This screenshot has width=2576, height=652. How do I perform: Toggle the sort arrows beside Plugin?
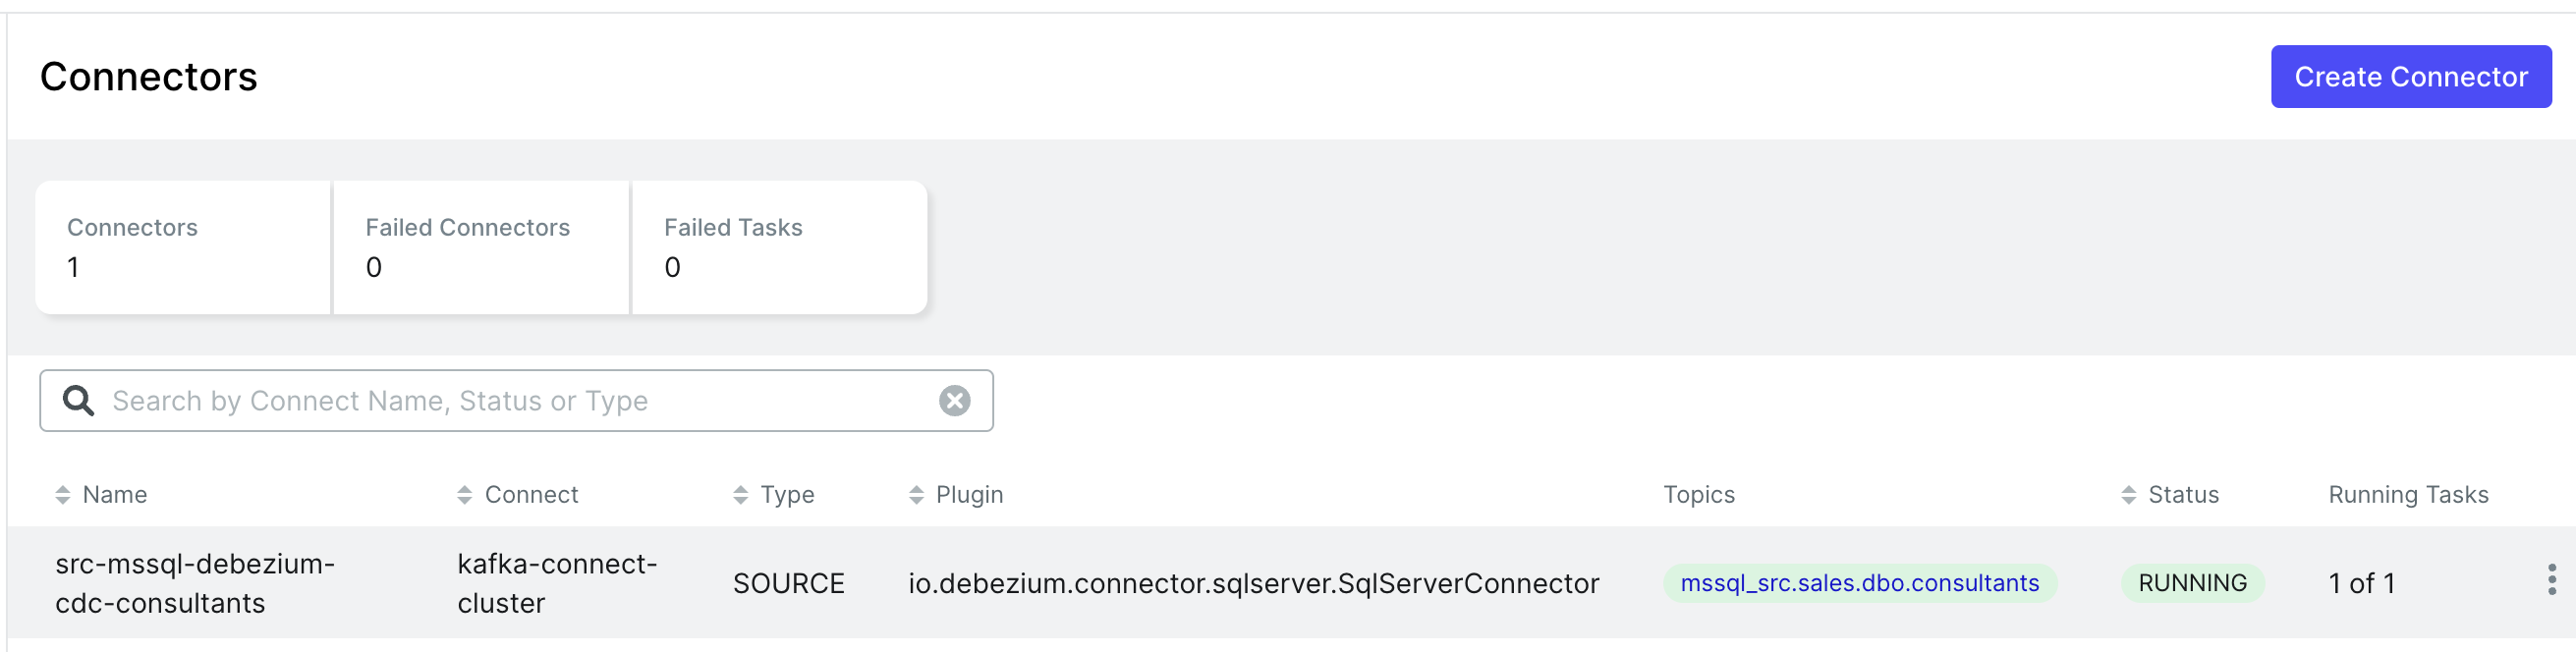[x=916, y=495]
